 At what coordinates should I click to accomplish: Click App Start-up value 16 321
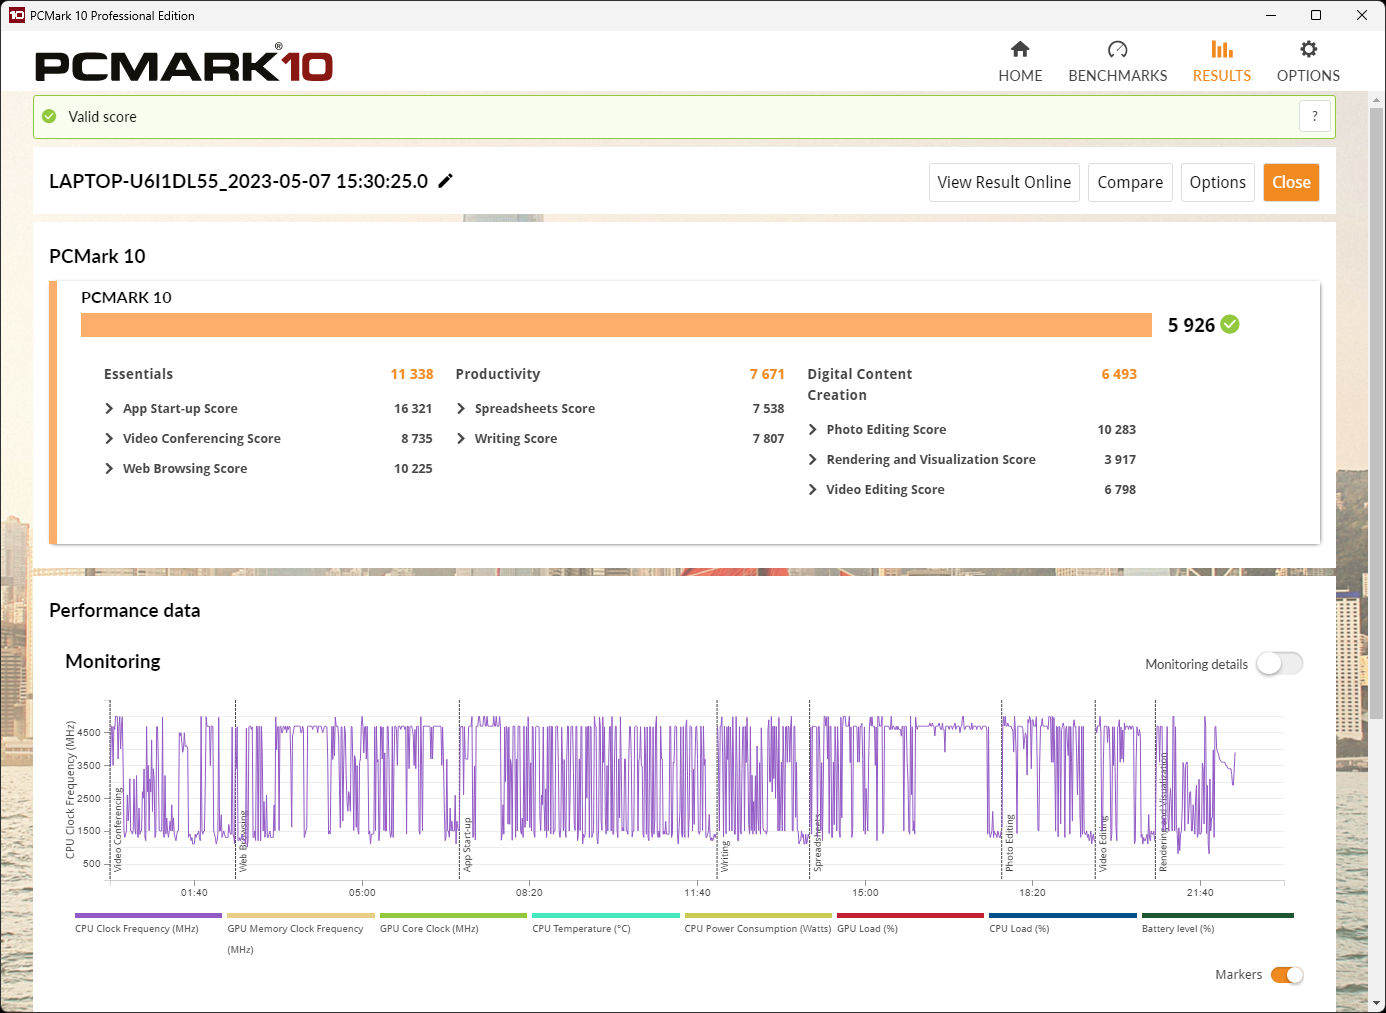tap(413, 408)
